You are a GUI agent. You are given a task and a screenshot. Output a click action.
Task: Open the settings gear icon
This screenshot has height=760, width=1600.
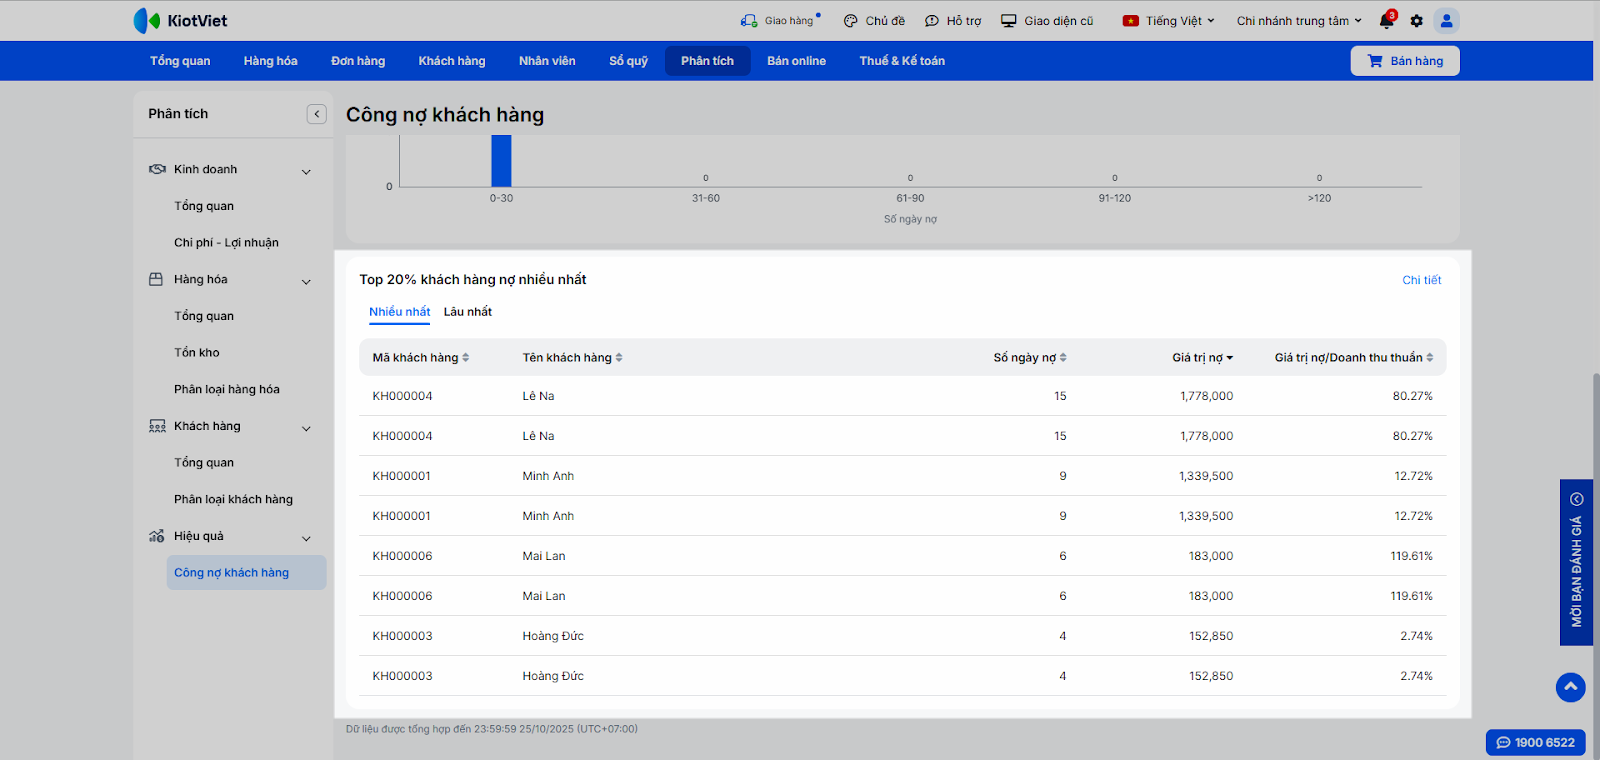click(1416, 21)
